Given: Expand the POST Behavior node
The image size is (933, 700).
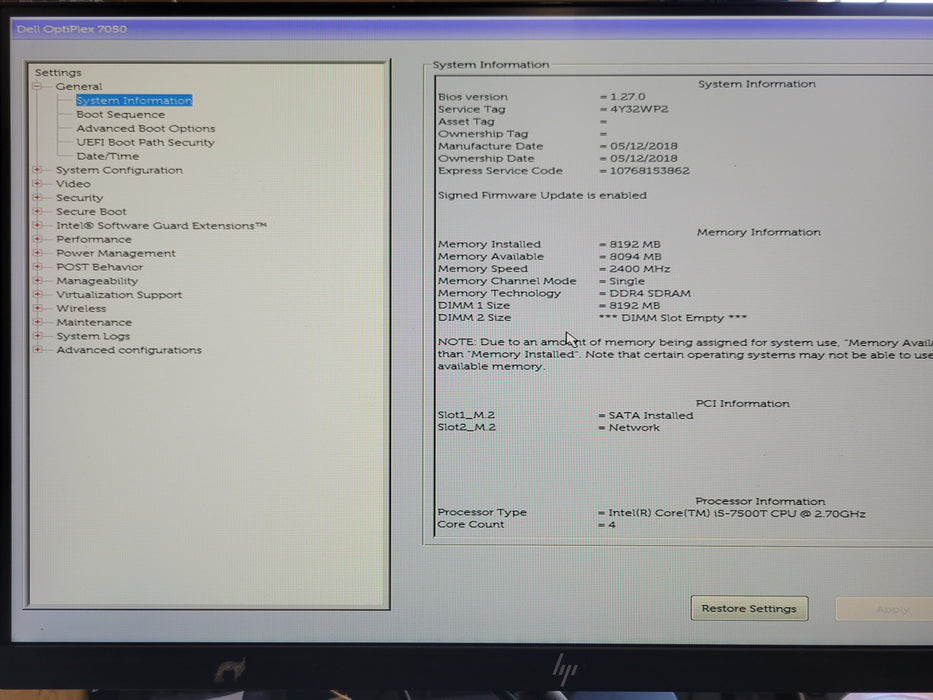Looking at the screenshot, I should tap(37, 267).
